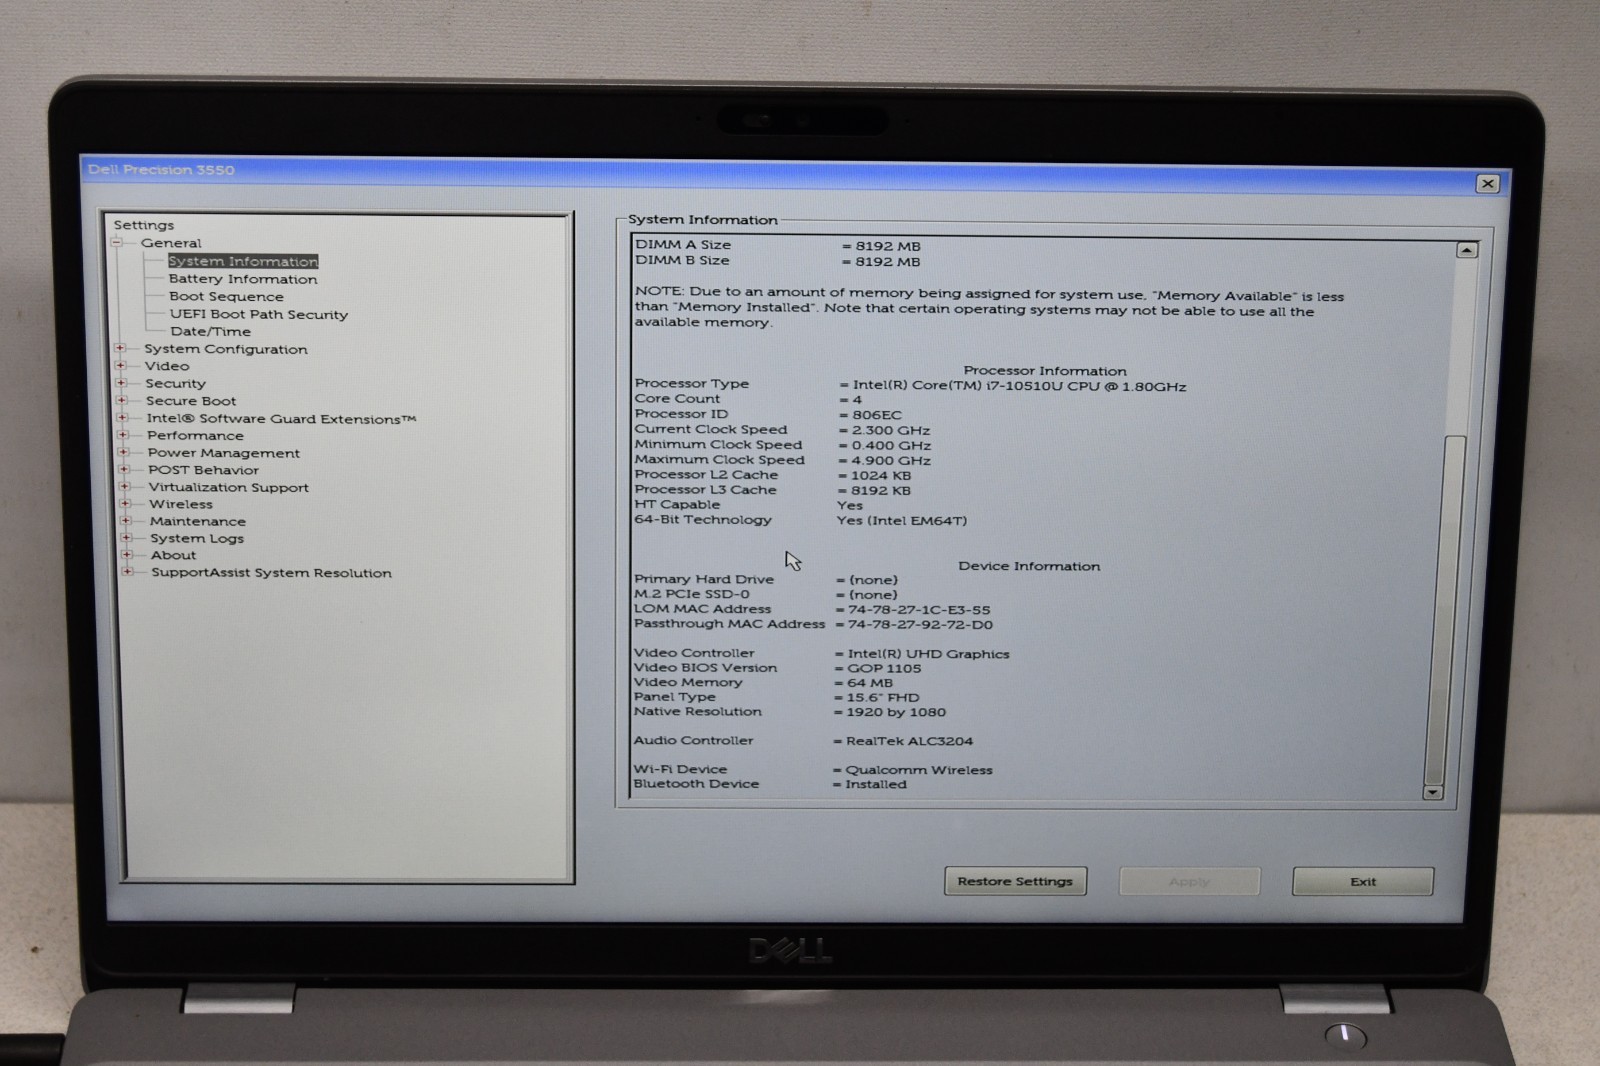The width and height of the screenshot is (1600, 1066).
Task: Click the Processor Information heading
Action: 1045,371
